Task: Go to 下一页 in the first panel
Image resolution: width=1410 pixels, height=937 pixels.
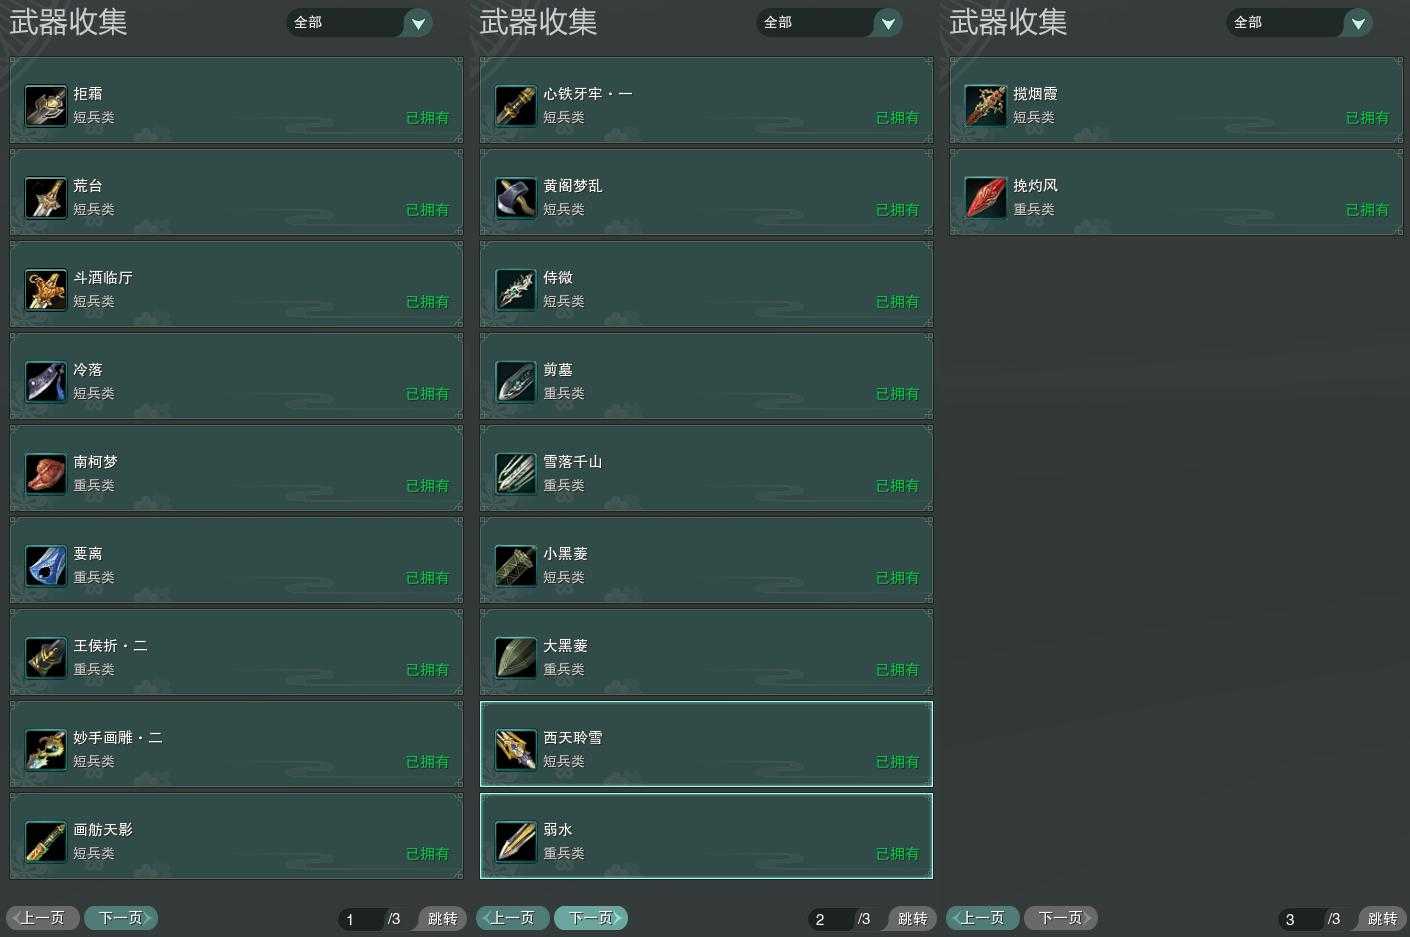Action: click(121, 918)
